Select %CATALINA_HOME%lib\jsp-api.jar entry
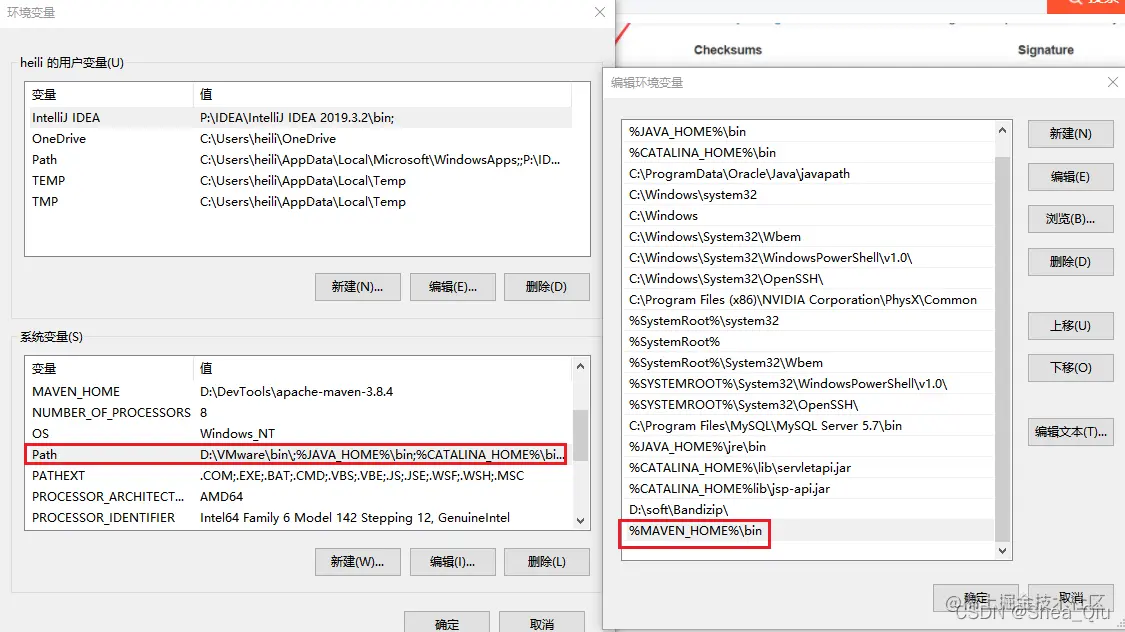Viewport: 1125px width, 632px height. click(807, 489)
